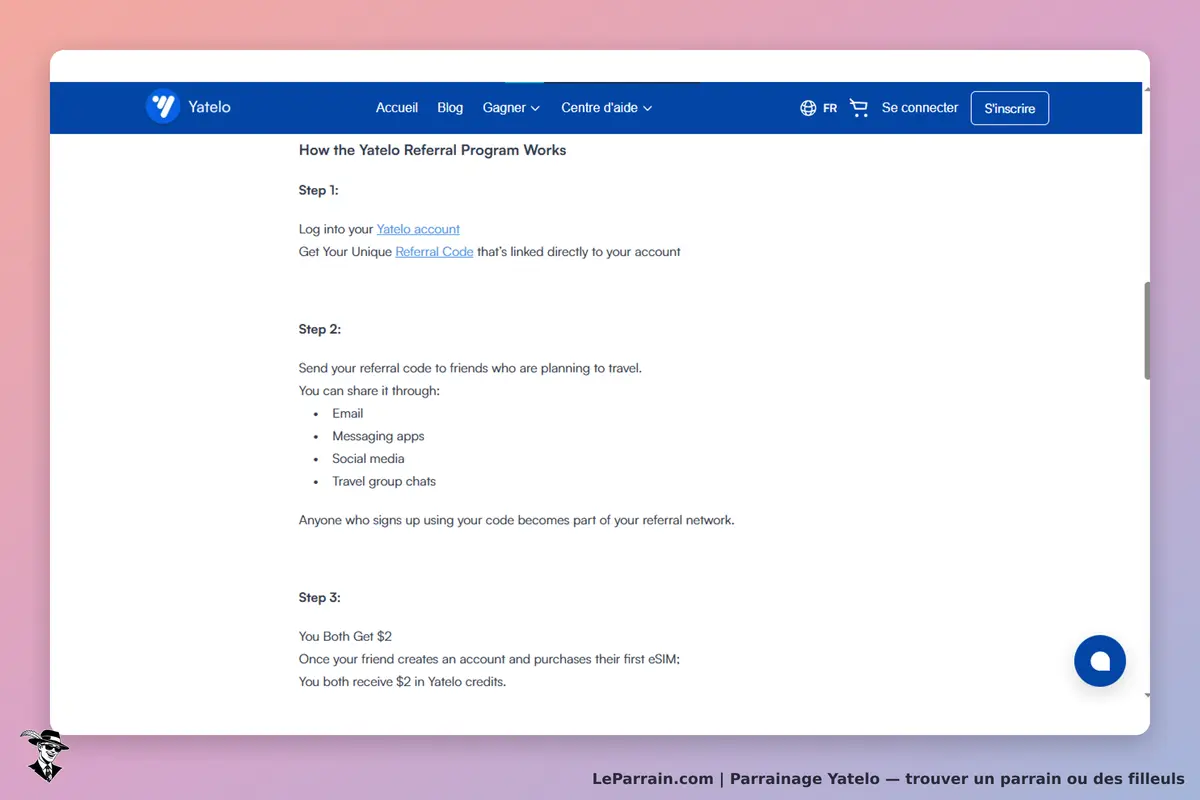The image size is (1200, 800).
Task: Click Se connecter link
Action: (x=920, y=108)
